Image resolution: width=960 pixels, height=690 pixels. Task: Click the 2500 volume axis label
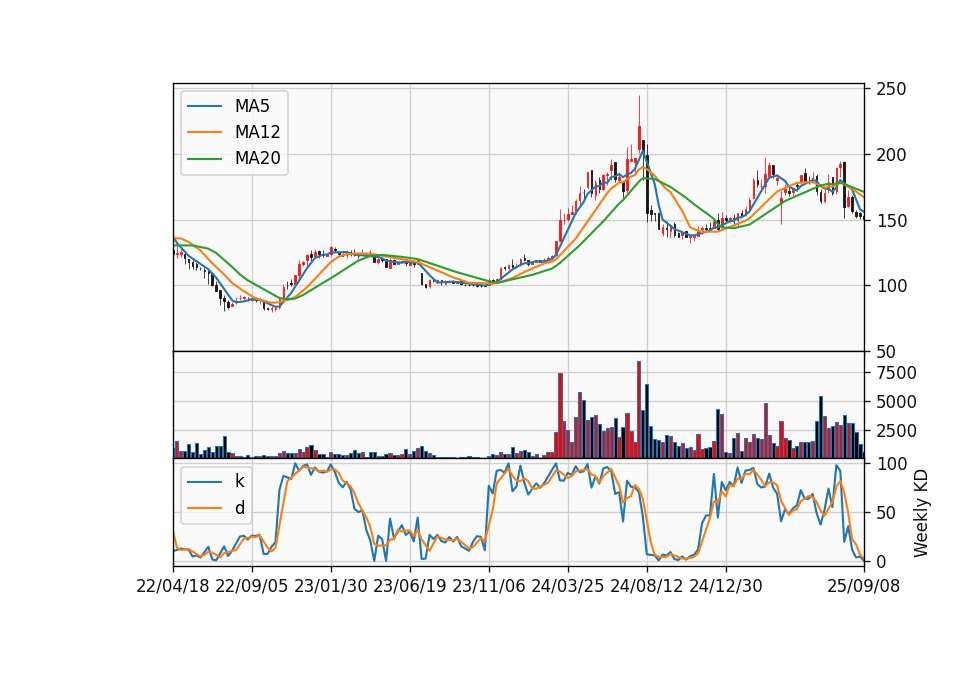coord(896,431)
